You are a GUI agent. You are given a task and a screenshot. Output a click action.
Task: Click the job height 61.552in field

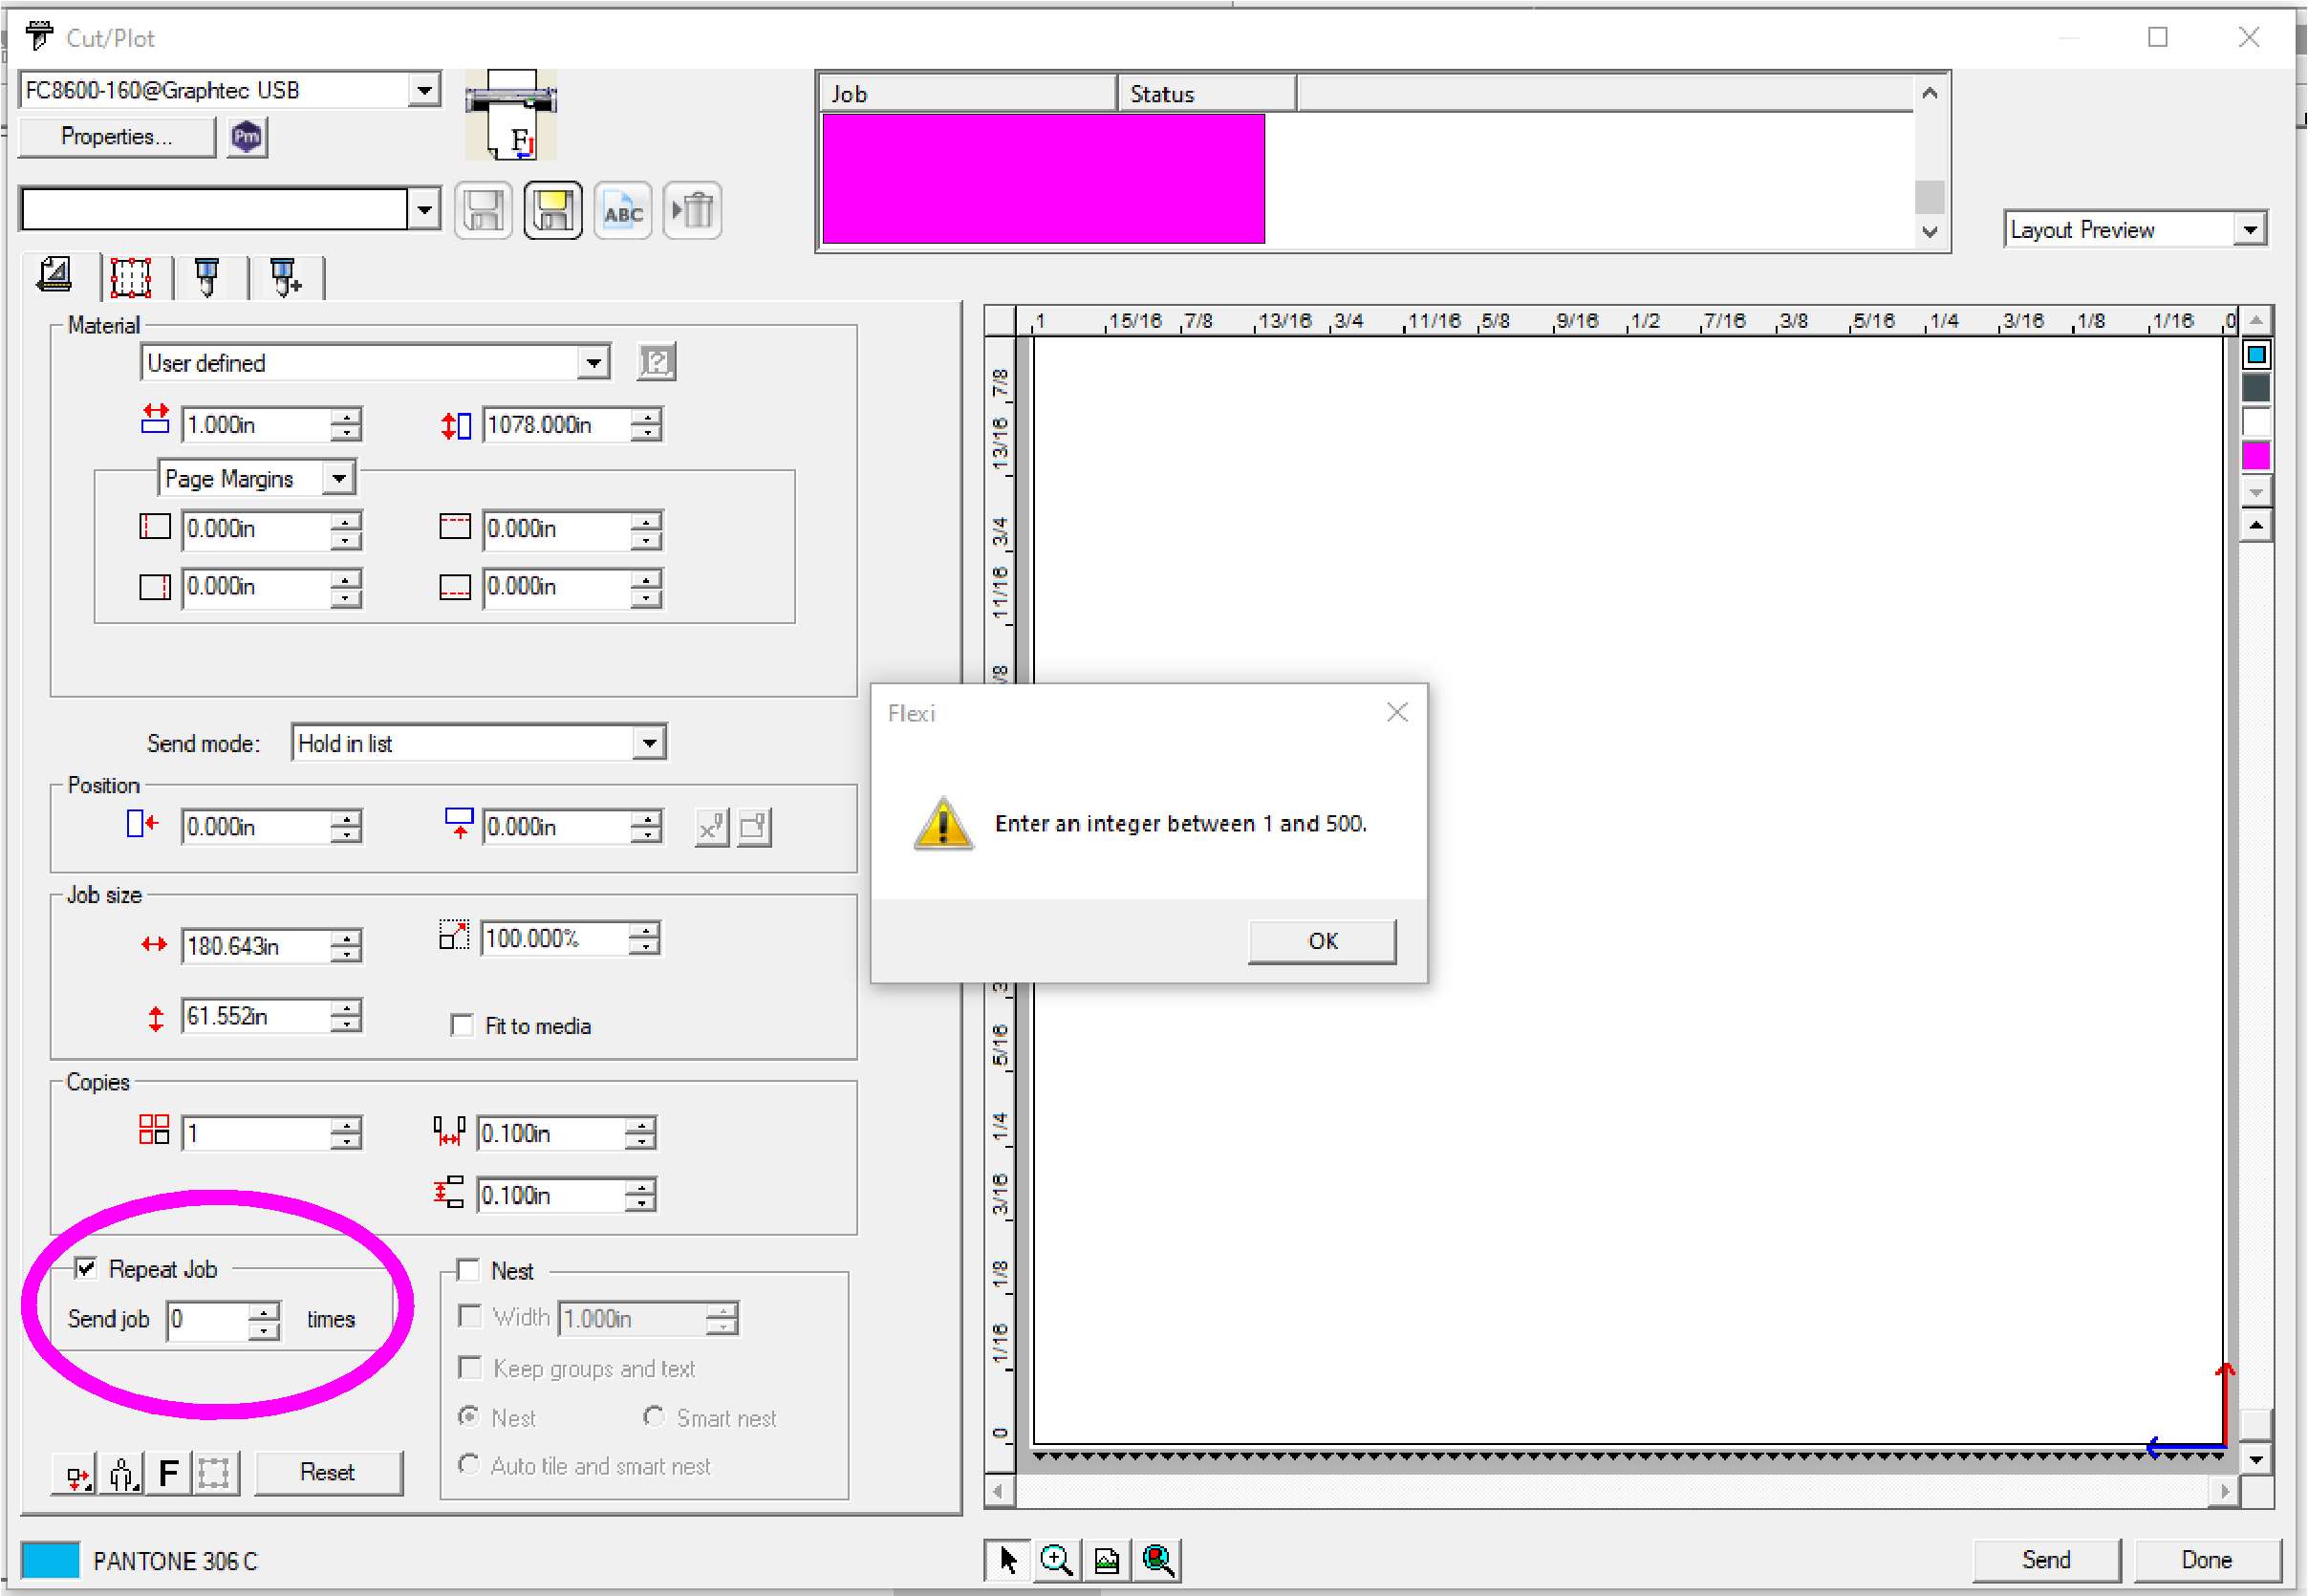pos(256,1016)
